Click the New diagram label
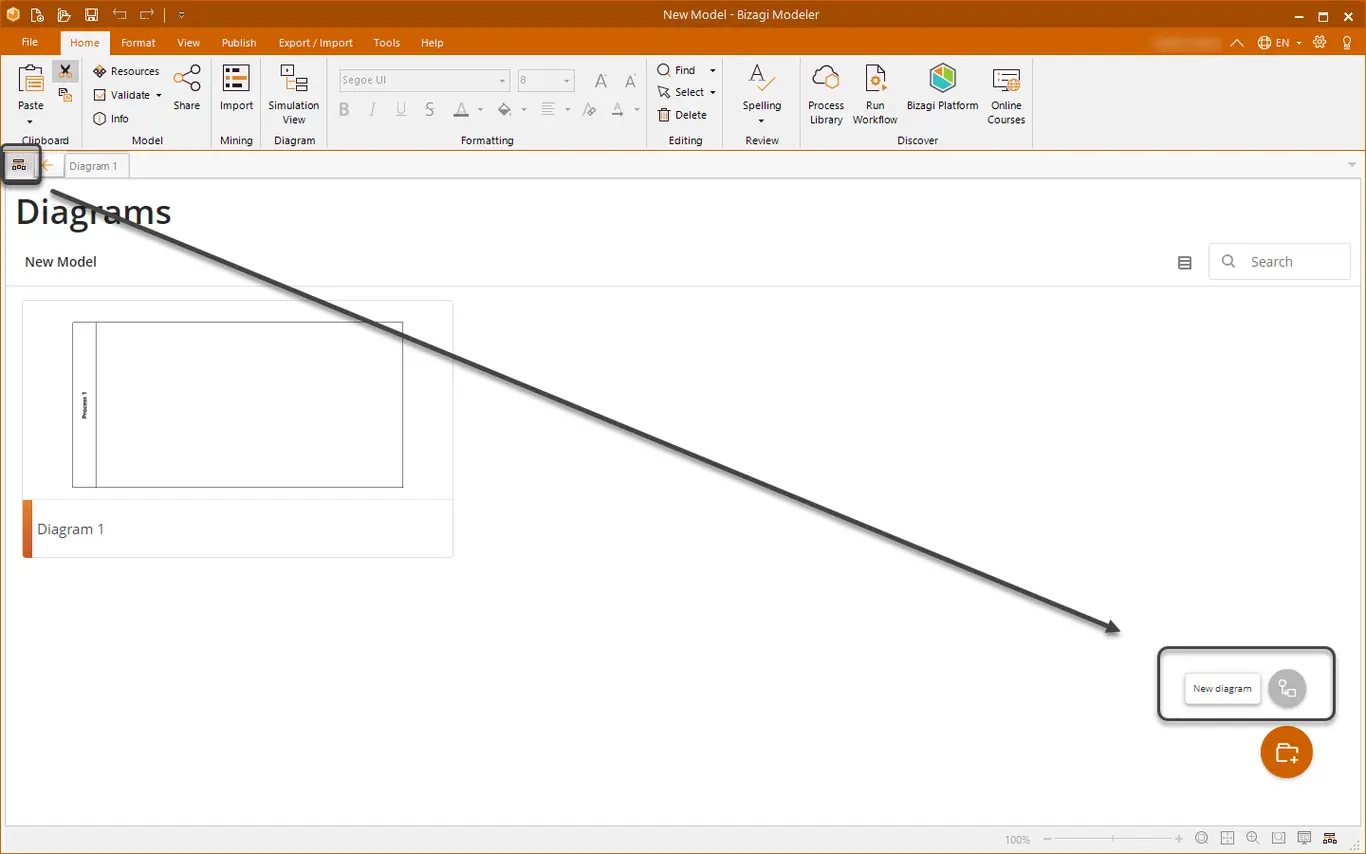 pyautogui.click(x=1222, y=689)
